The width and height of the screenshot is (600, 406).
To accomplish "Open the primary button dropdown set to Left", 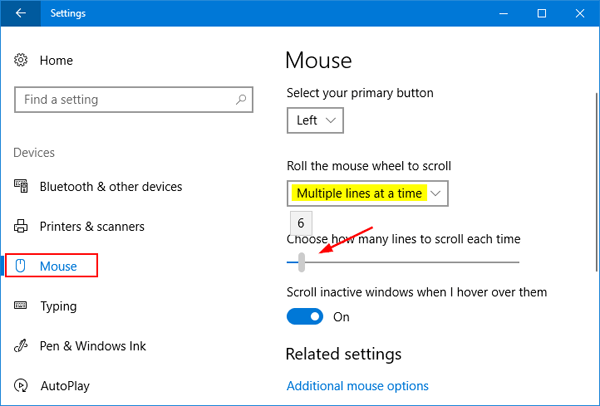I will pos(315,121).
